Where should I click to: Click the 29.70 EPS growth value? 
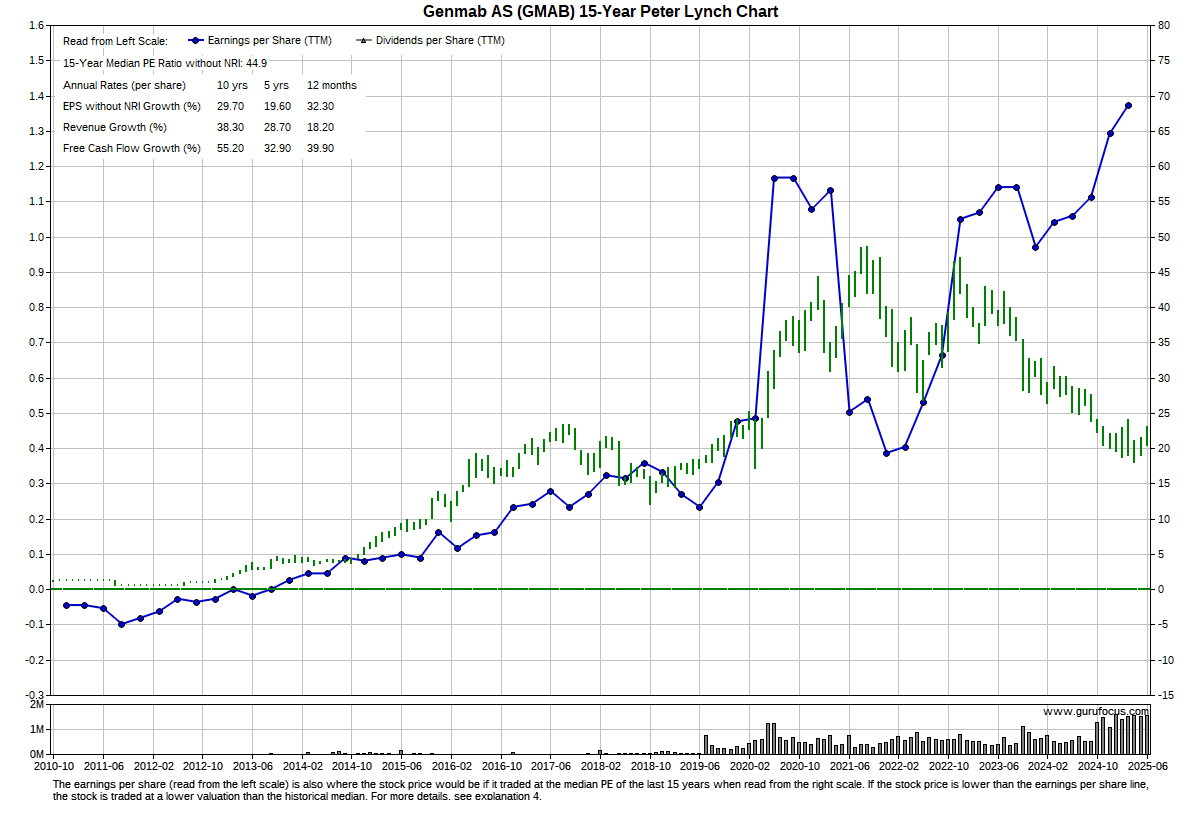pos(230,106)
